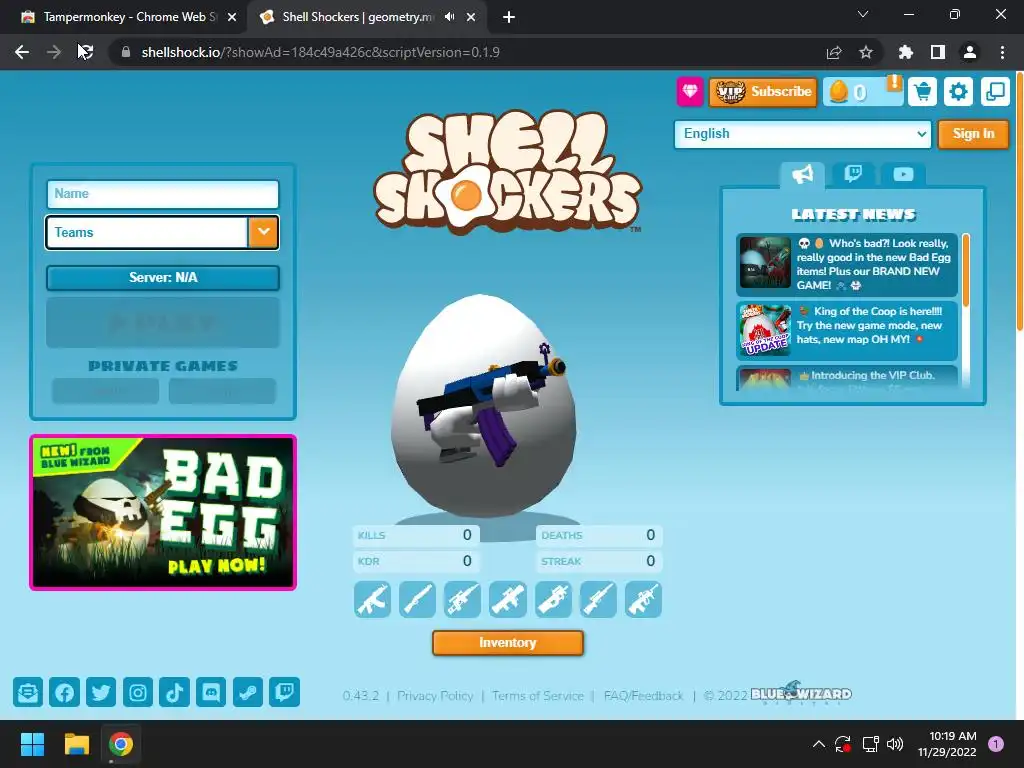Click the Chrome taskbar icon
1024x768 pixels.
(121, 744)
